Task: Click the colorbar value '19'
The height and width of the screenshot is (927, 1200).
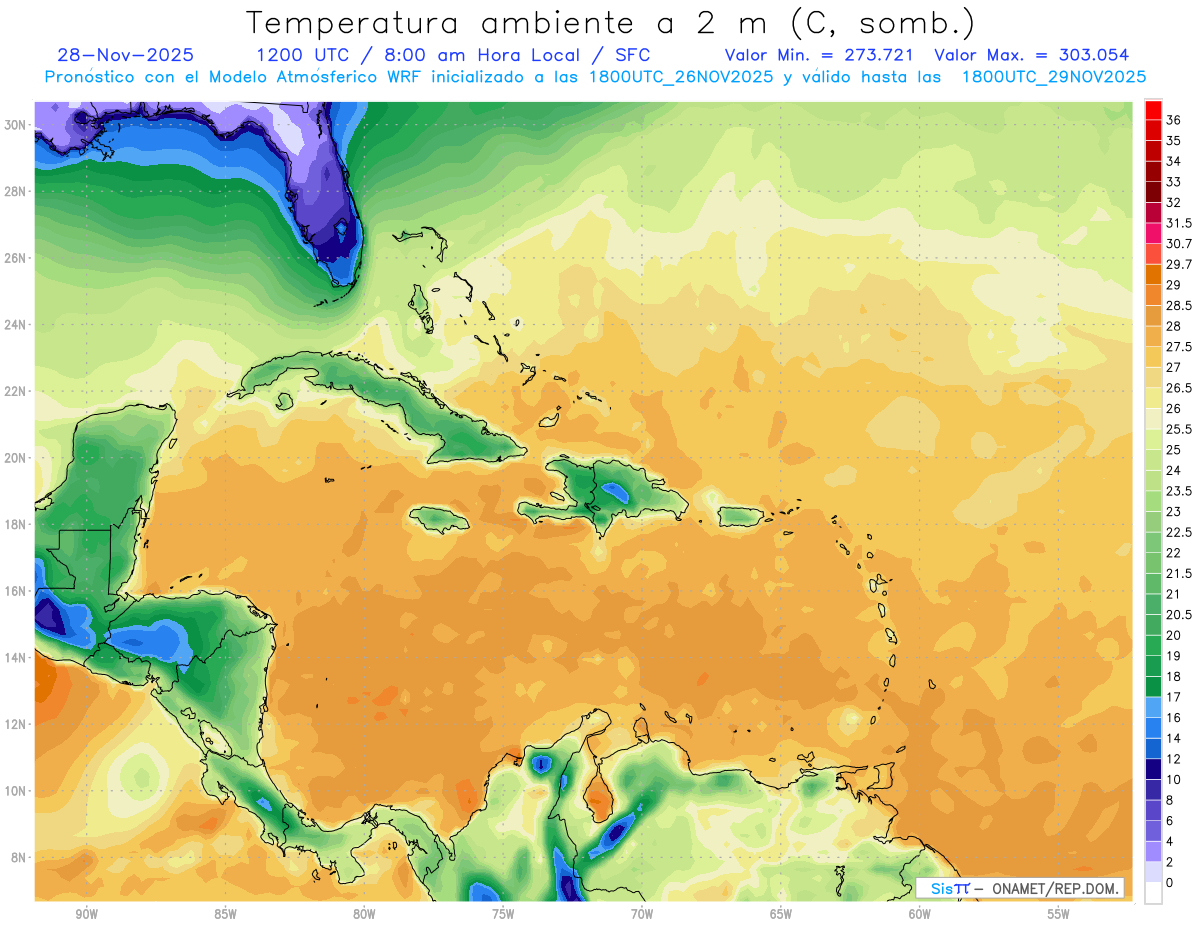Action: pyautogui.click(x=1173, y=656)
